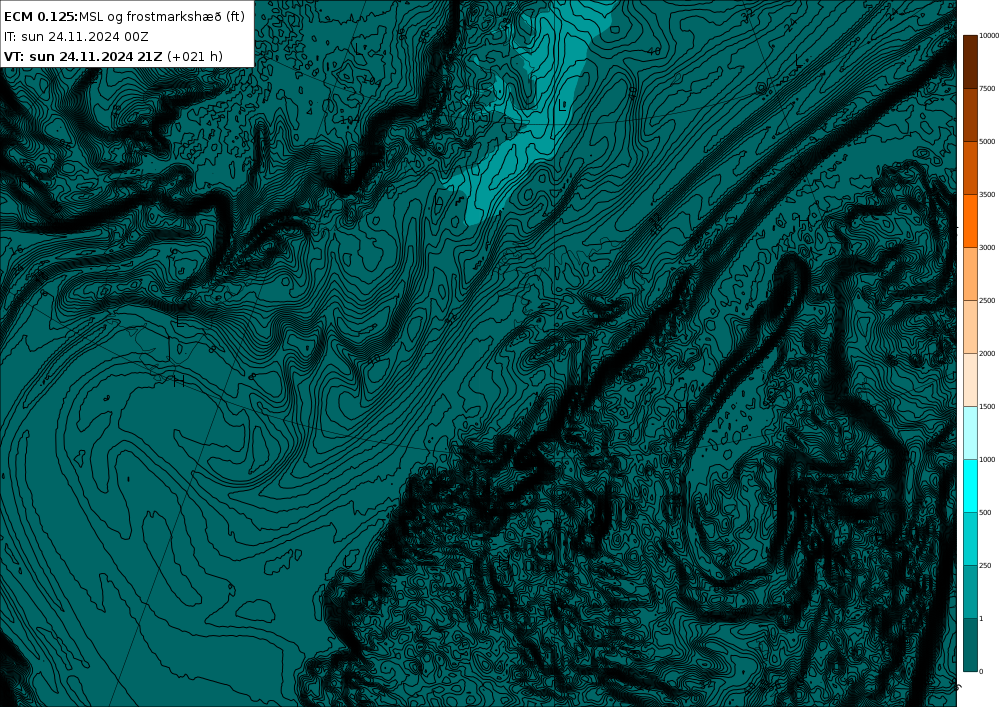1000x707 pixels.
Task: Click the forecast offset '(+021 h)'
Action: coord(195,57)
